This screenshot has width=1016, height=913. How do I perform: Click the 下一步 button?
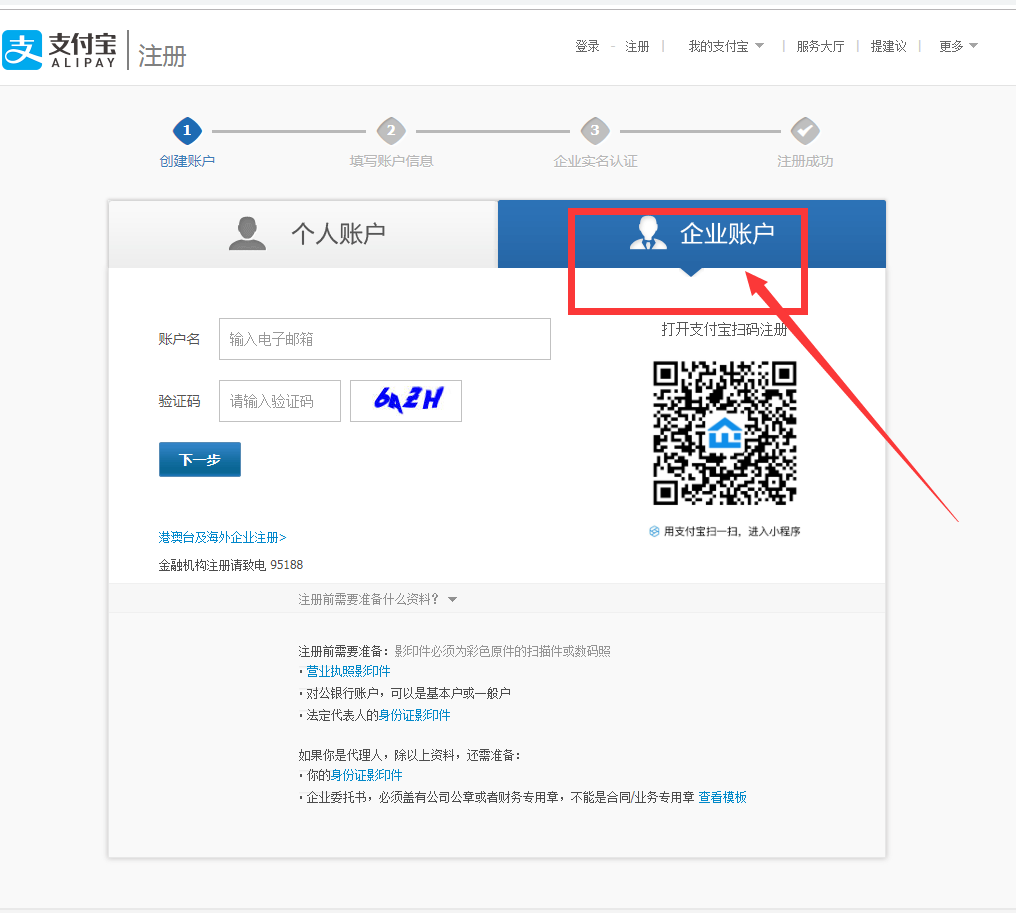point(200,459)
